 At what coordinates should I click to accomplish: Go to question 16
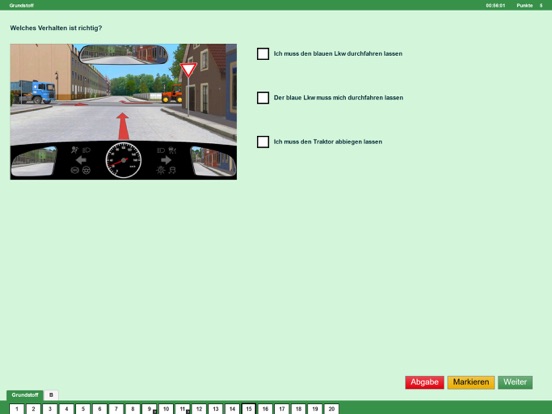pyautogui.click(x=265, y=409)
